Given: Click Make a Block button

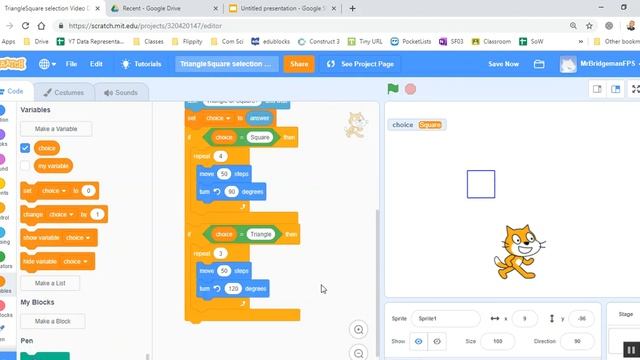Looking at the screenshot, I should pyautogui.click(x=53, y=321).
